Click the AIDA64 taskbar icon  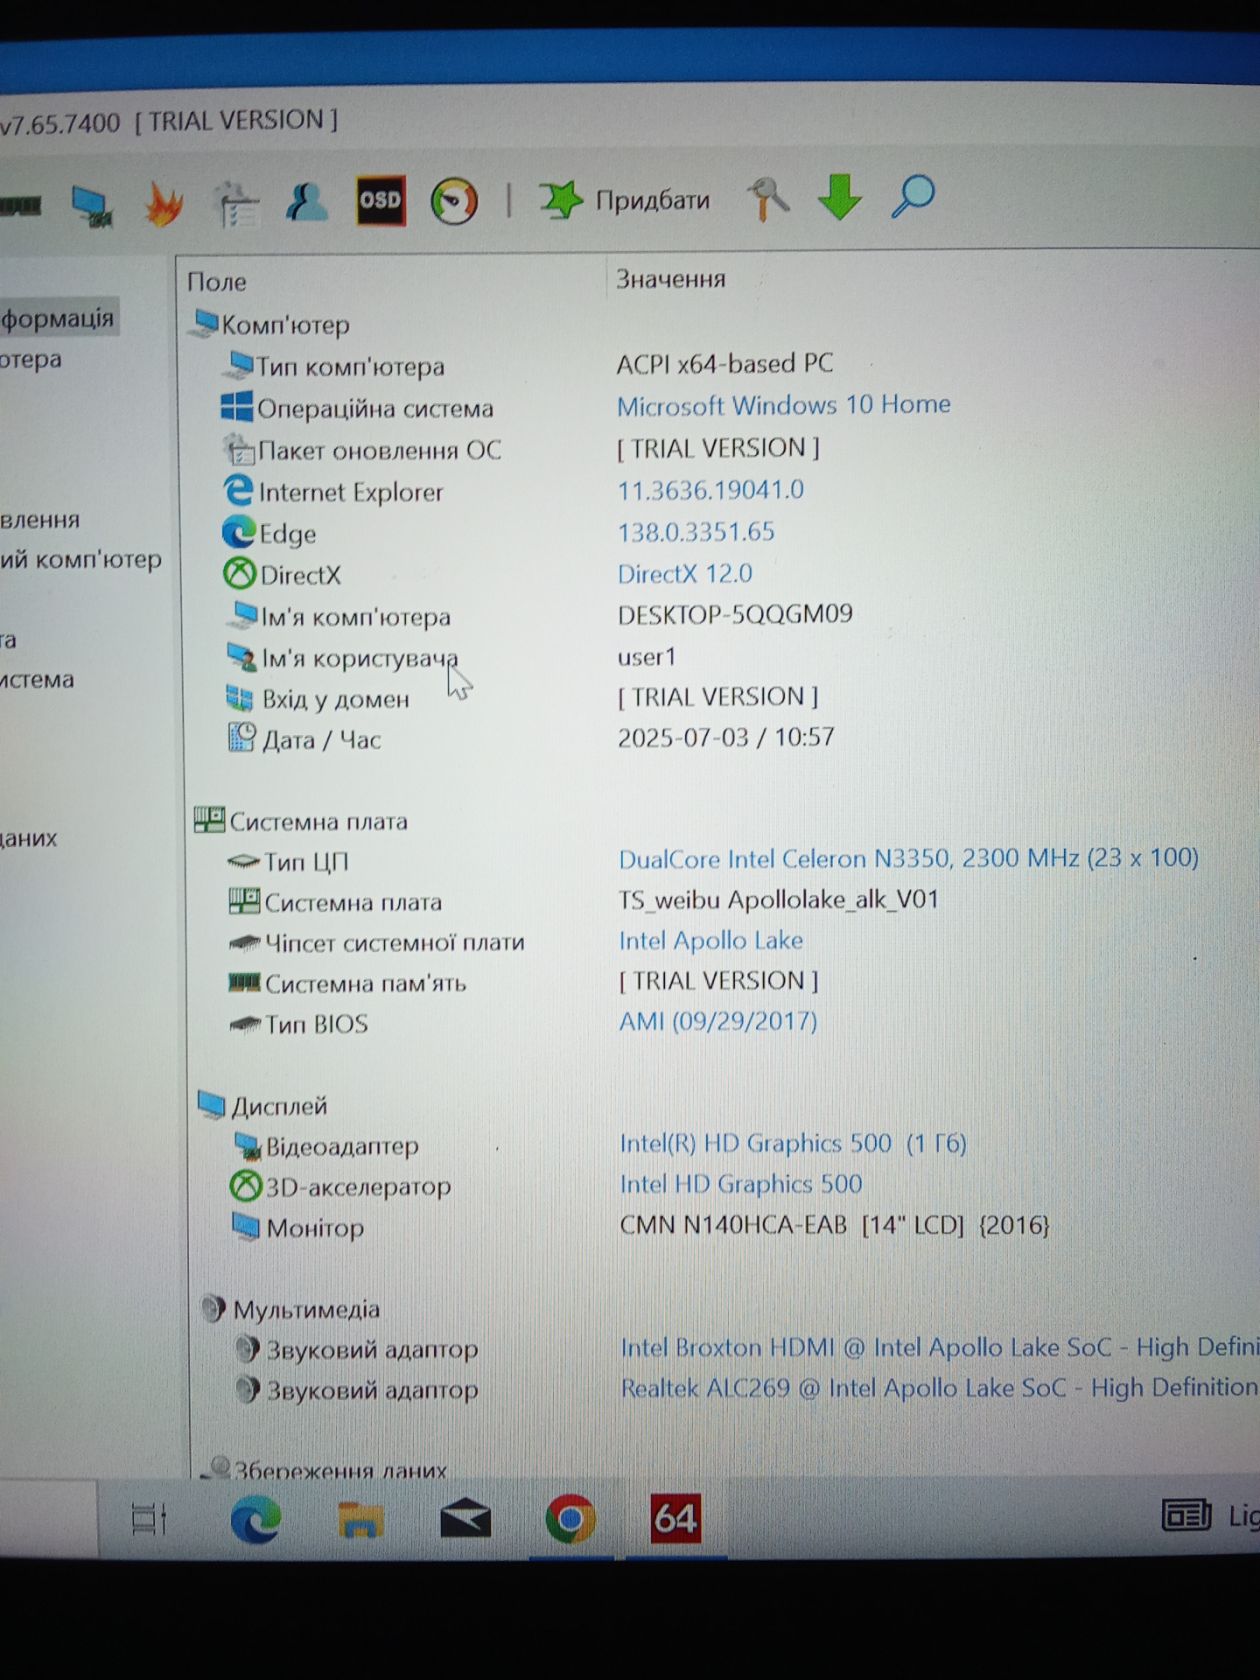pos(676,1519)
